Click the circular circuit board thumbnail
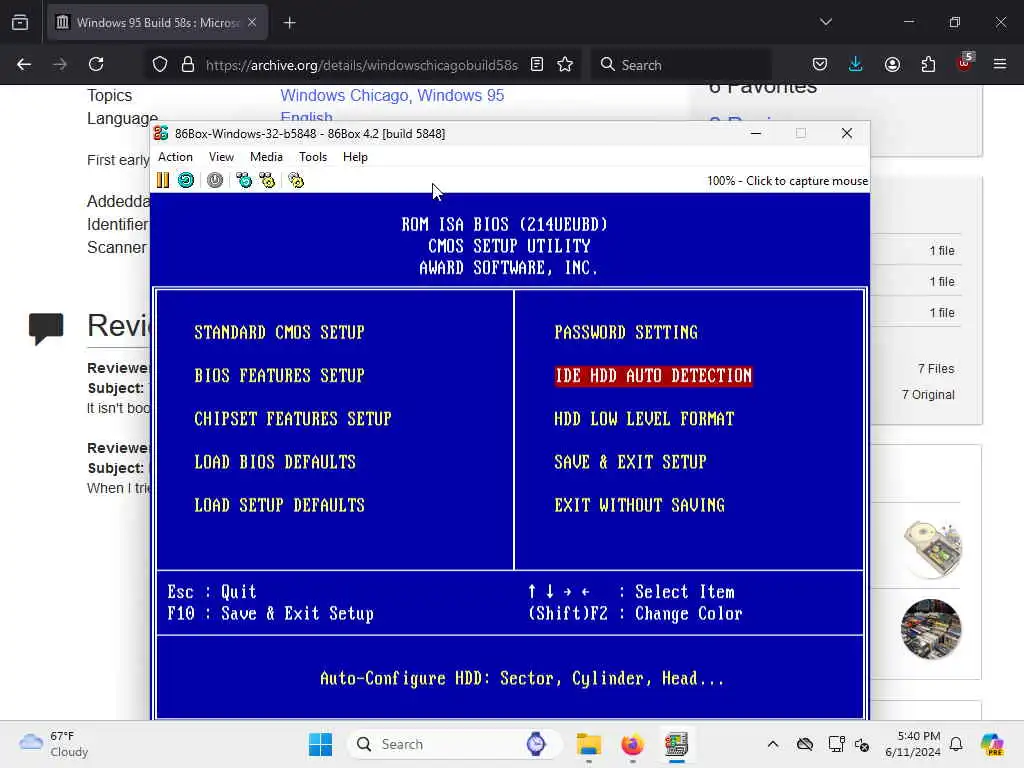Screen dimensions: 1024x768 [x=932, y=629]
